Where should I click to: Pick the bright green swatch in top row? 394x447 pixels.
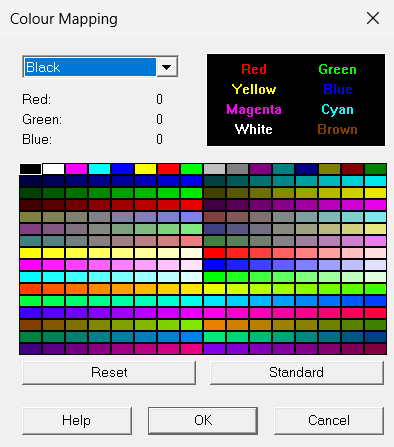point(191,169)
